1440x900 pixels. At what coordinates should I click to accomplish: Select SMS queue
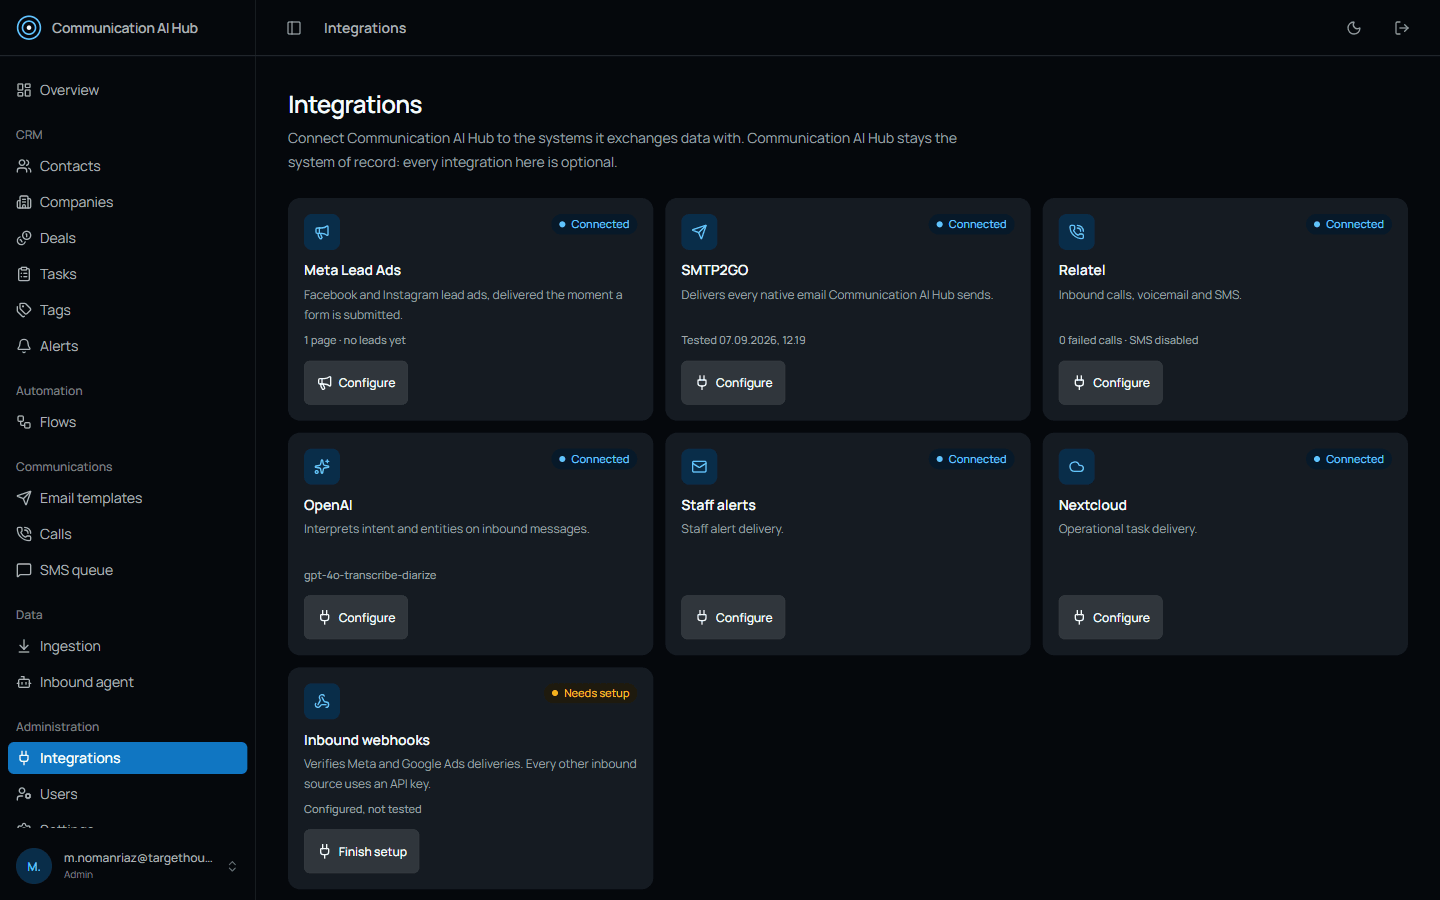point(128,570)
